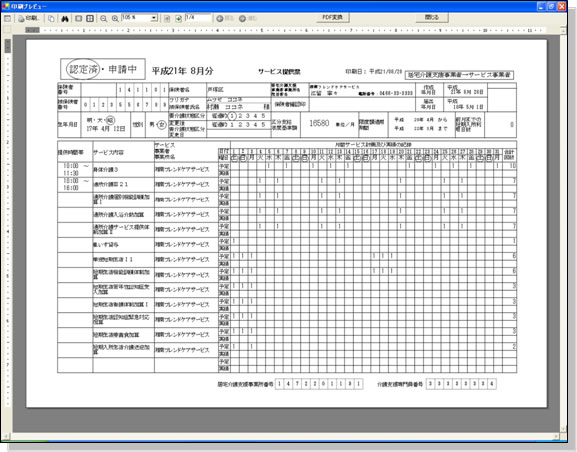Click the page number field showing 1/4
Image resolution: width=577 pixels, height=452 pixels.
198,18
